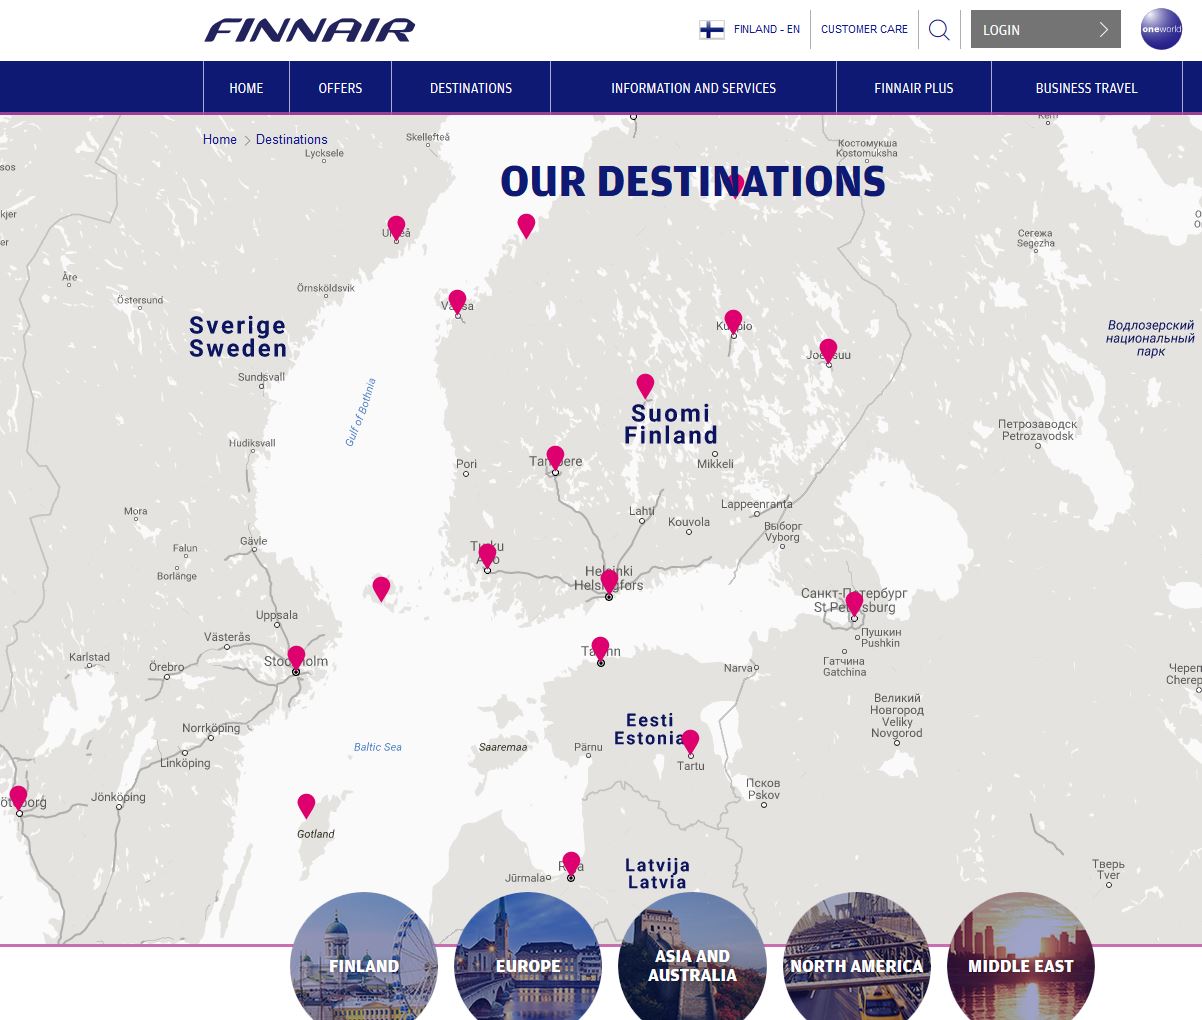The width and height of the screenshot is (1202, 1020).
Task: Select the Kuopio destination pin
Action: click(x=733, y=321)
